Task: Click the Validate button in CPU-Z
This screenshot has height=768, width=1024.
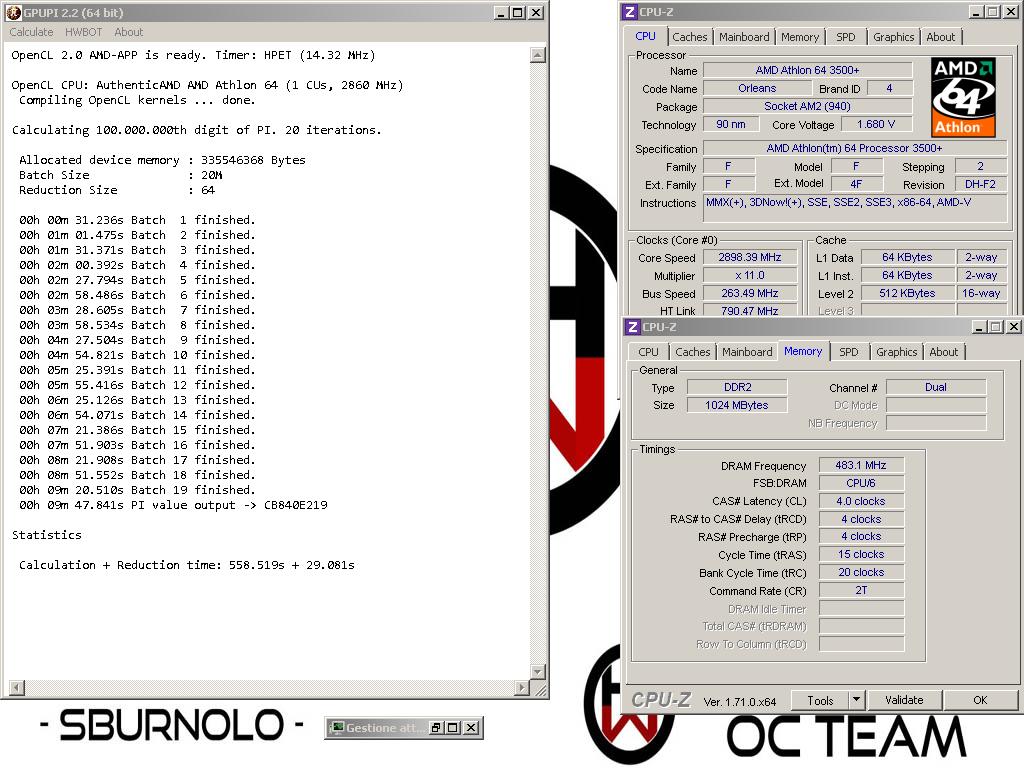Action: (904, 700)
